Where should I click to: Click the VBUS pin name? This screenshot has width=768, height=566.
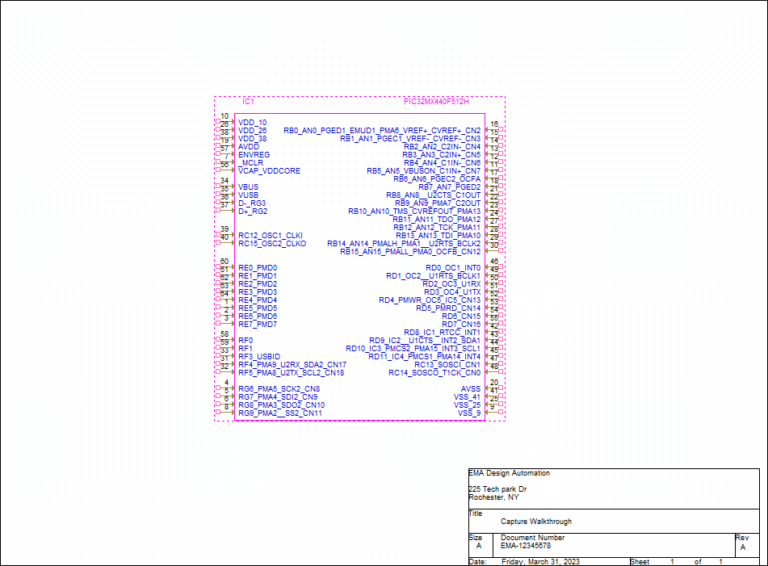pyautogui.click(x=249, y=187)
